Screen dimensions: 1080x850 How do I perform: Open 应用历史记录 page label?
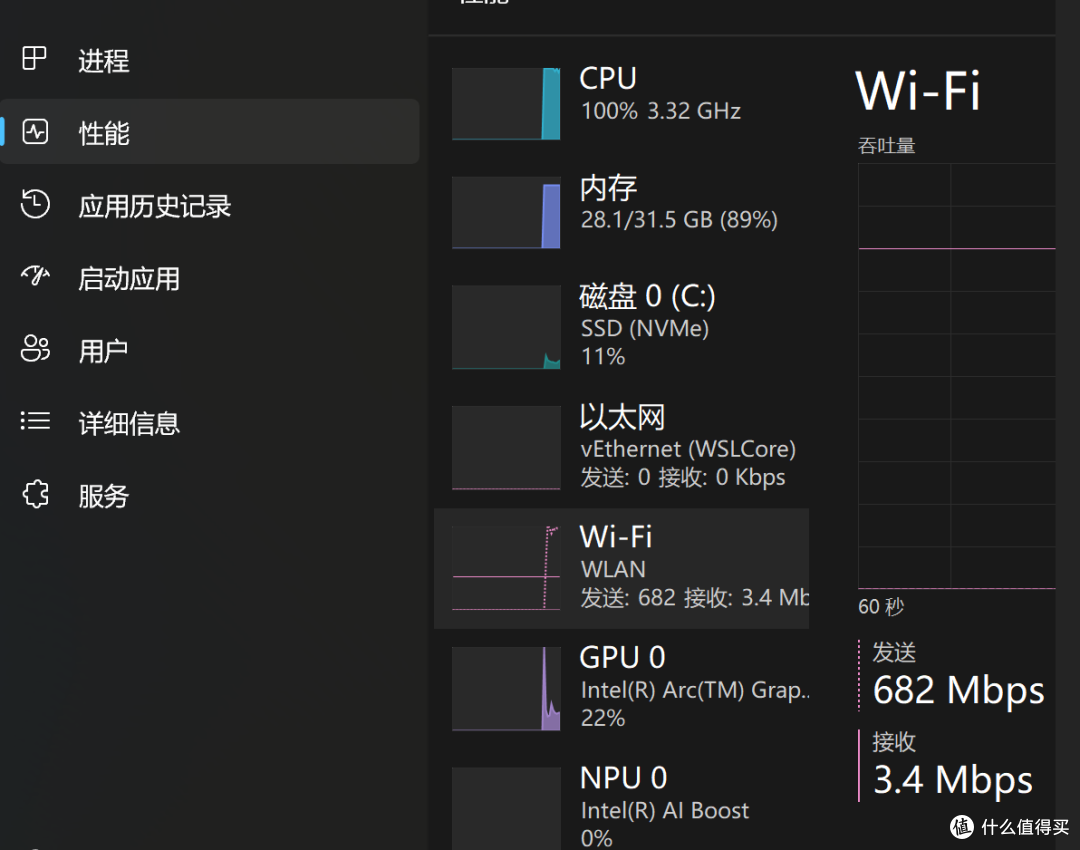155,206
